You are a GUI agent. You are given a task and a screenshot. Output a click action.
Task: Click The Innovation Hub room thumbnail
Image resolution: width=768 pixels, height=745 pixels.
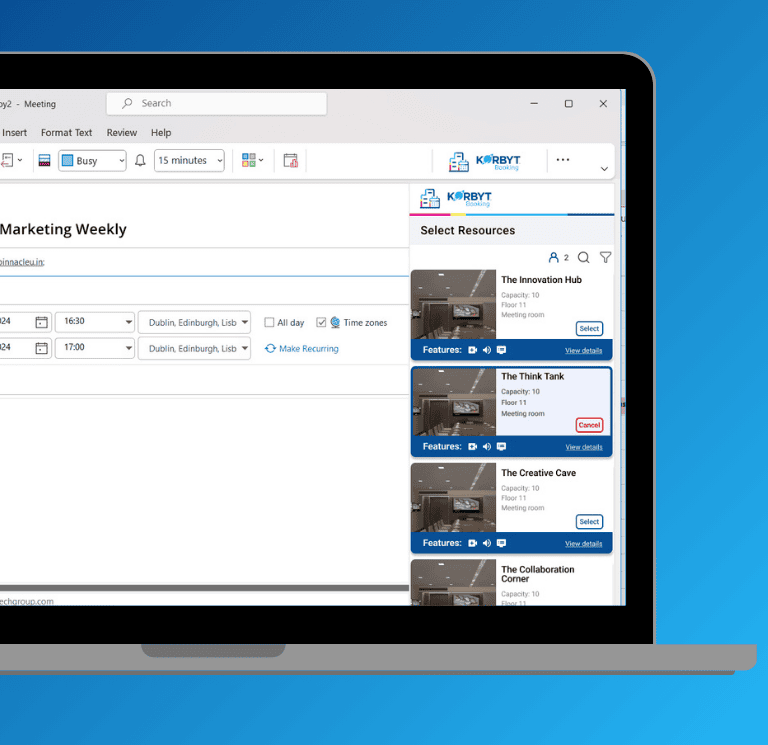(x=454, y=304)
